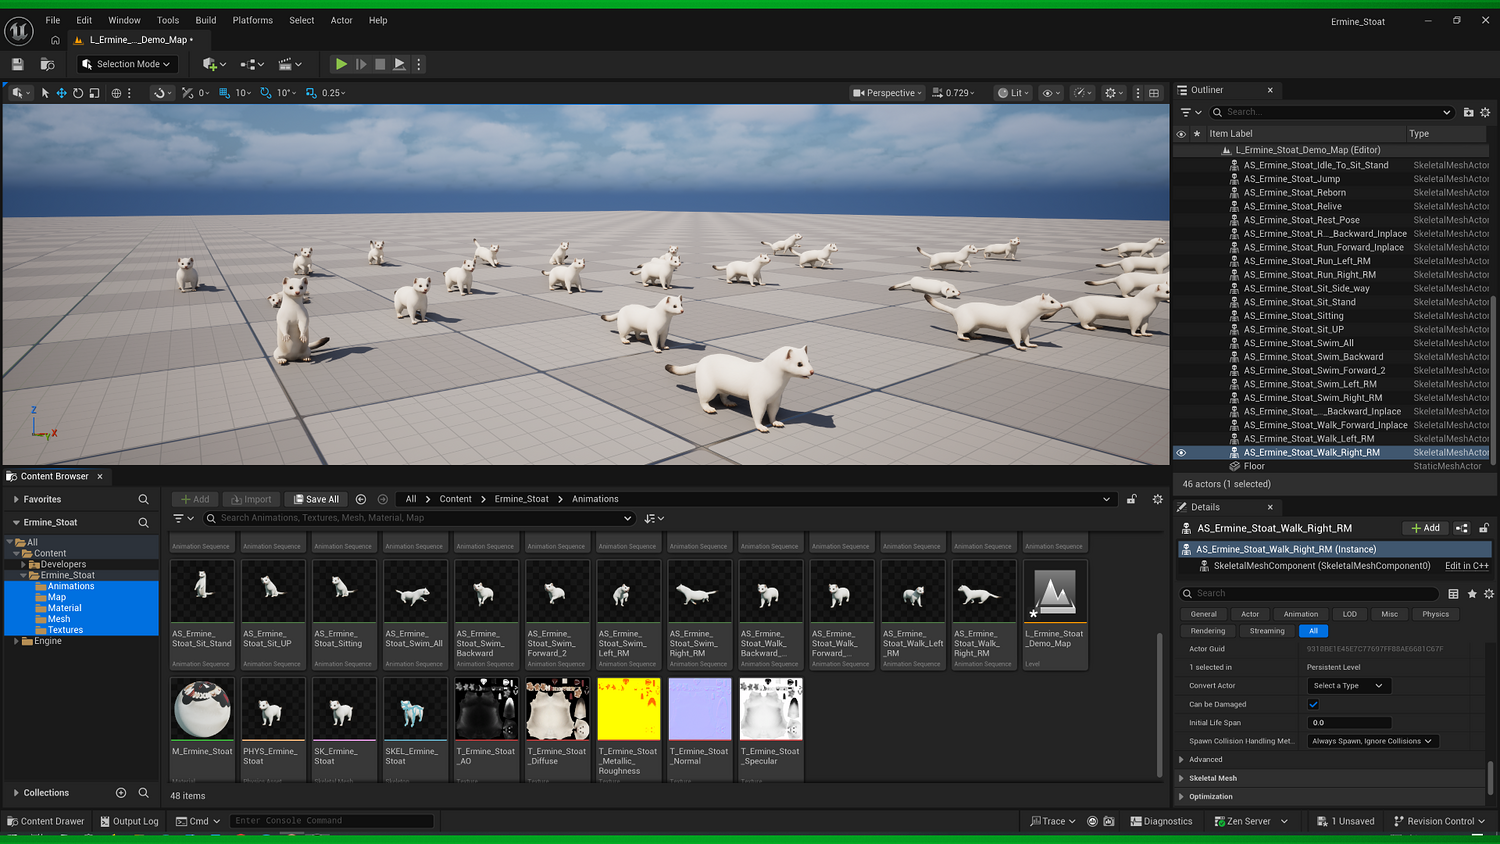This screenshot has height=844, width=1500.
Task: Select the scale transform tool in viewport
Action: pyautogui.click(x=94, y=93)
